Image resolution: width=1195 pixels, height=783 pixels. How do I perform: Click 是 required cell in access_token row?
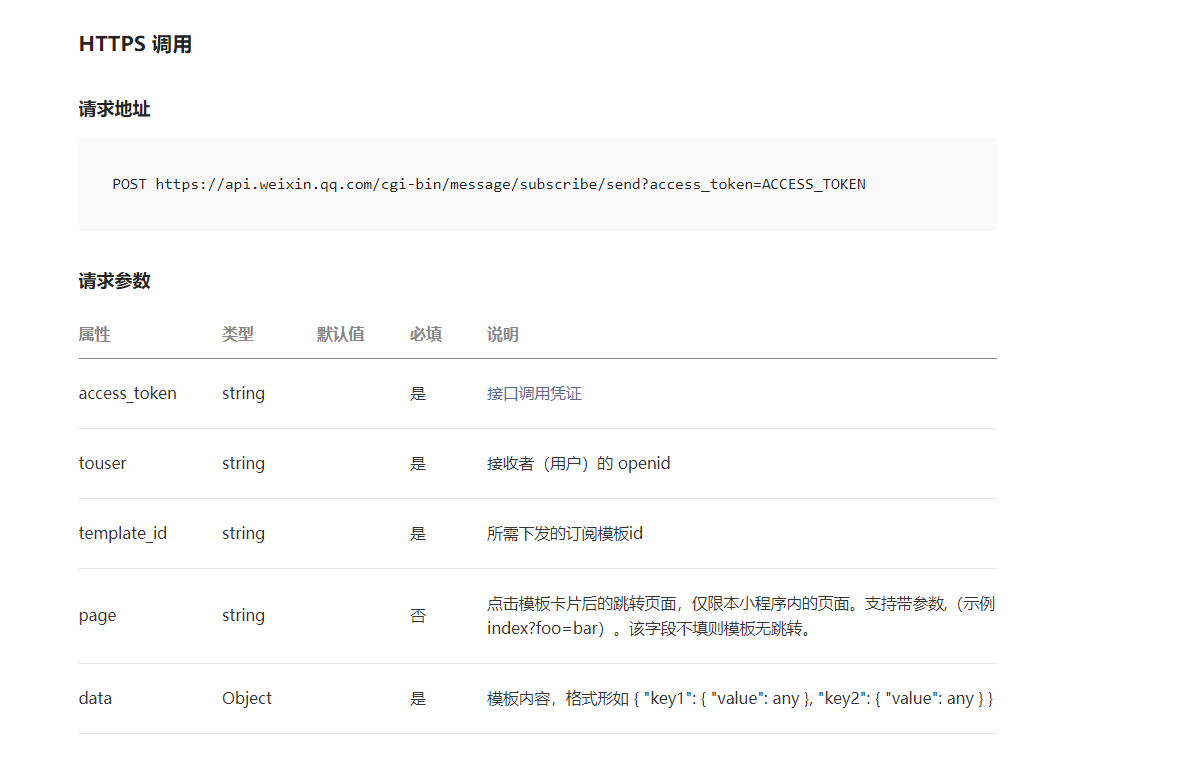point(418,393)
